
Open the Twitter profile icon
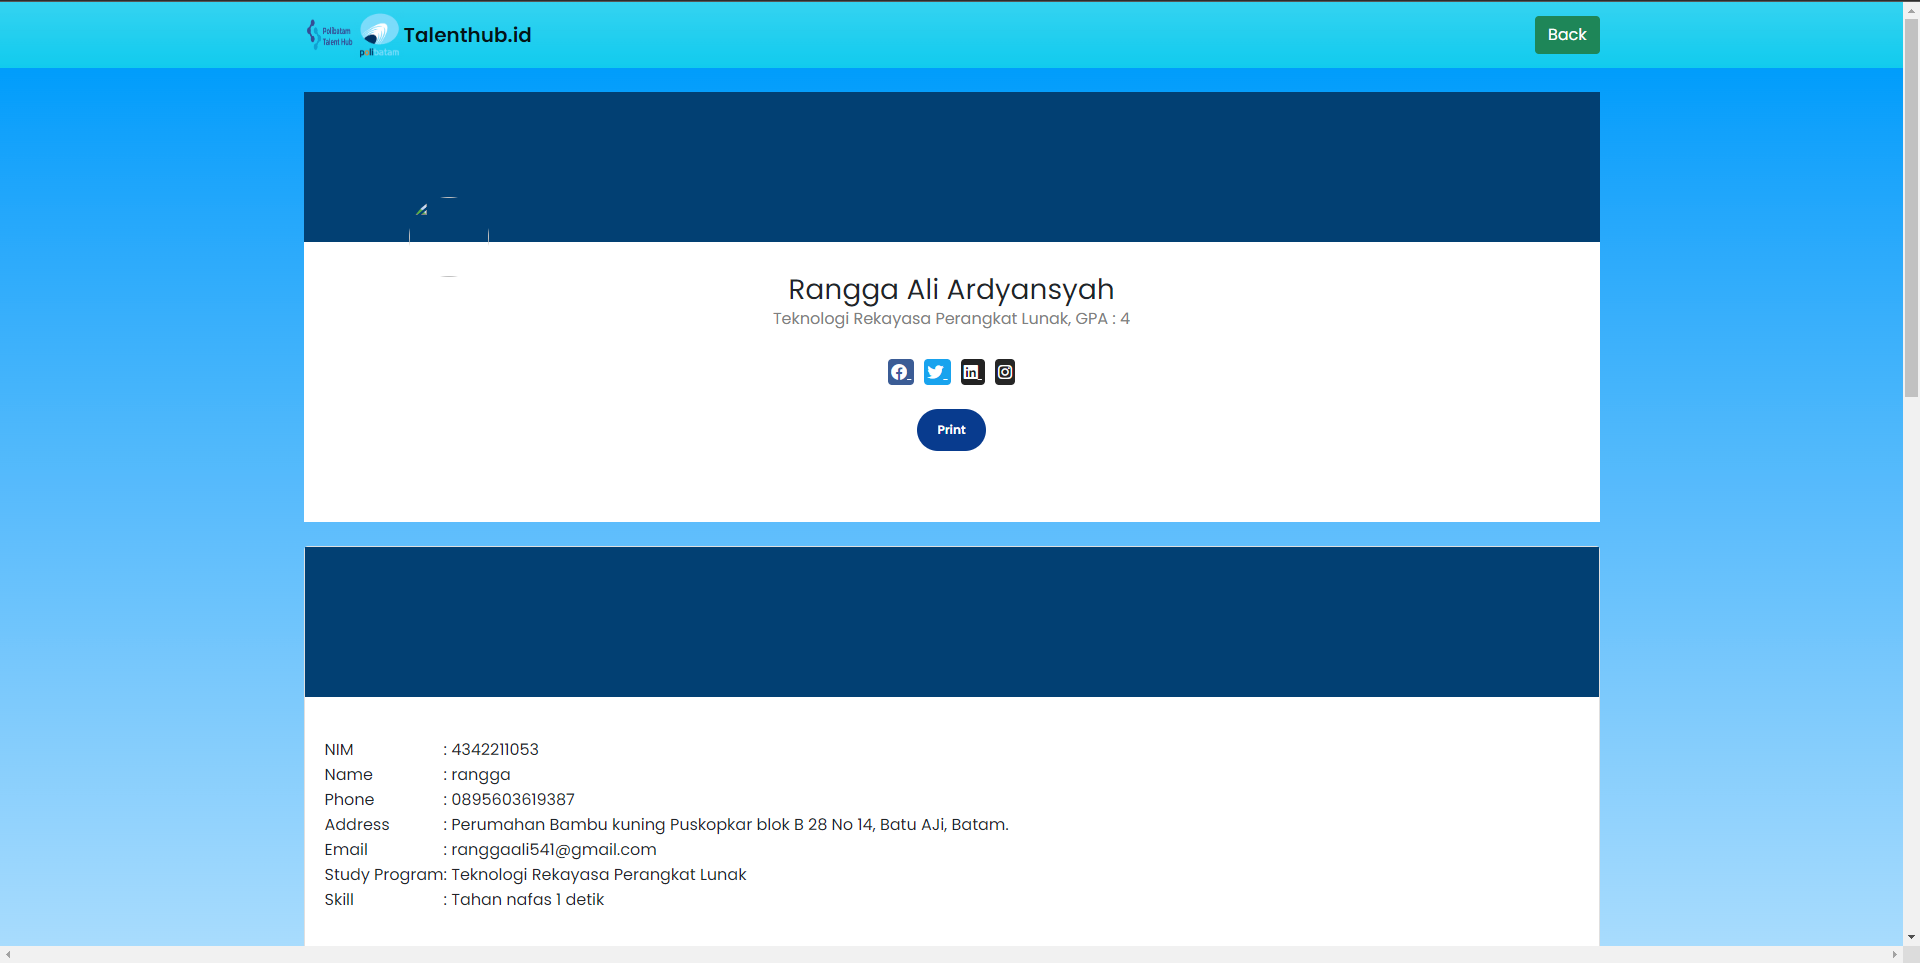[x=937, y=372]
